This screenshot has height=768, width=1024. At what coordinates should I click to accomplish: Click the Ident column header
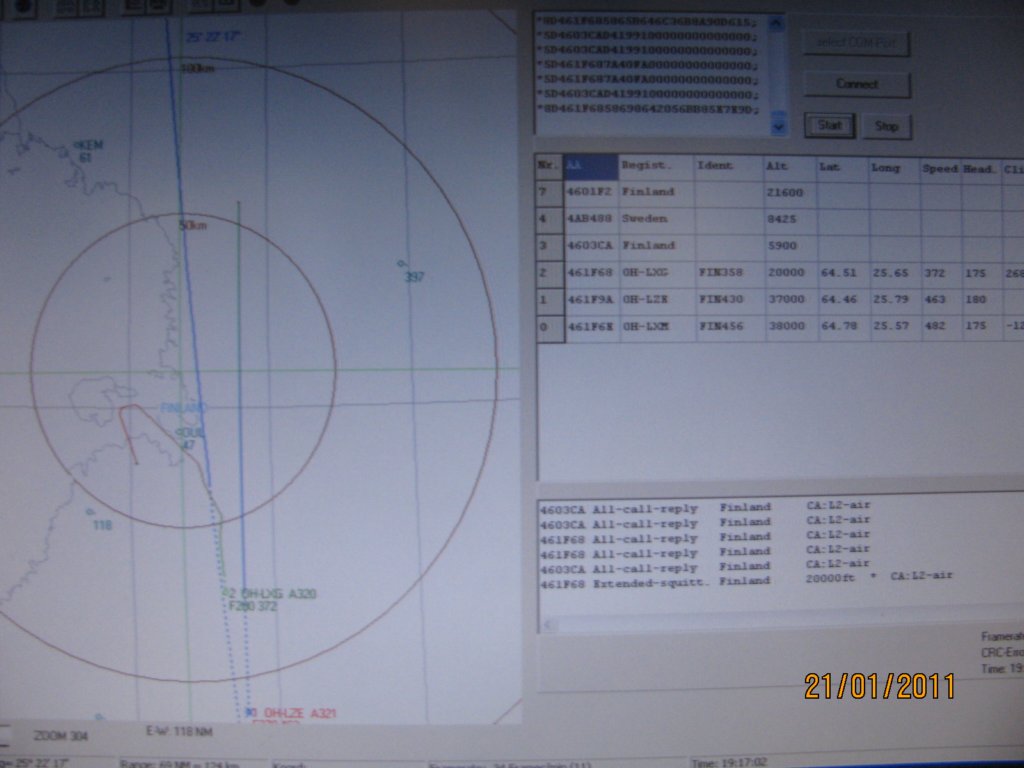click(x=714, y=166)
